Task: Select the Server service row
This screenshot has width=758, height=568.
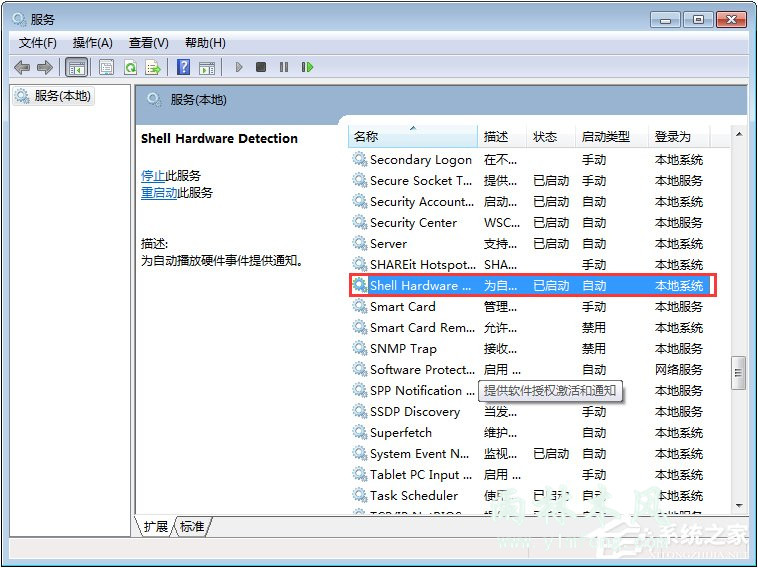Action: pyautogui.click(x=529, y=244)
